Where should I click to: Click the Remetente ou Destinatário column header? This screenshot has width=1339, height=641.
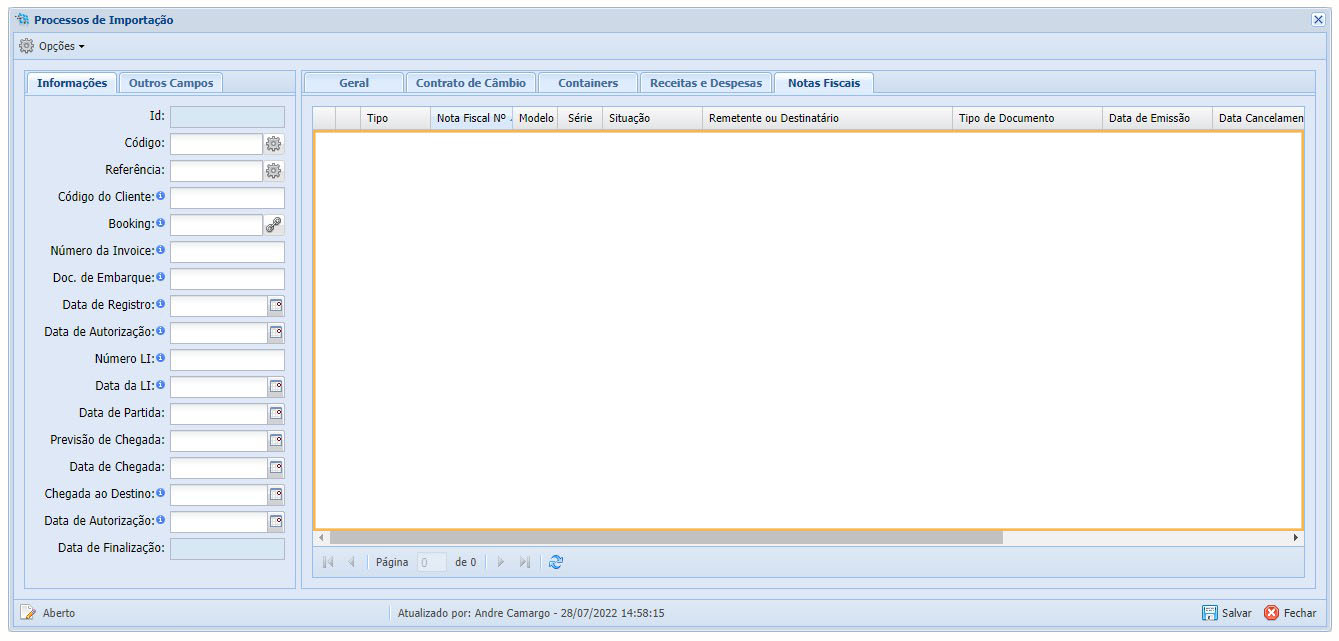coord(827,118)
